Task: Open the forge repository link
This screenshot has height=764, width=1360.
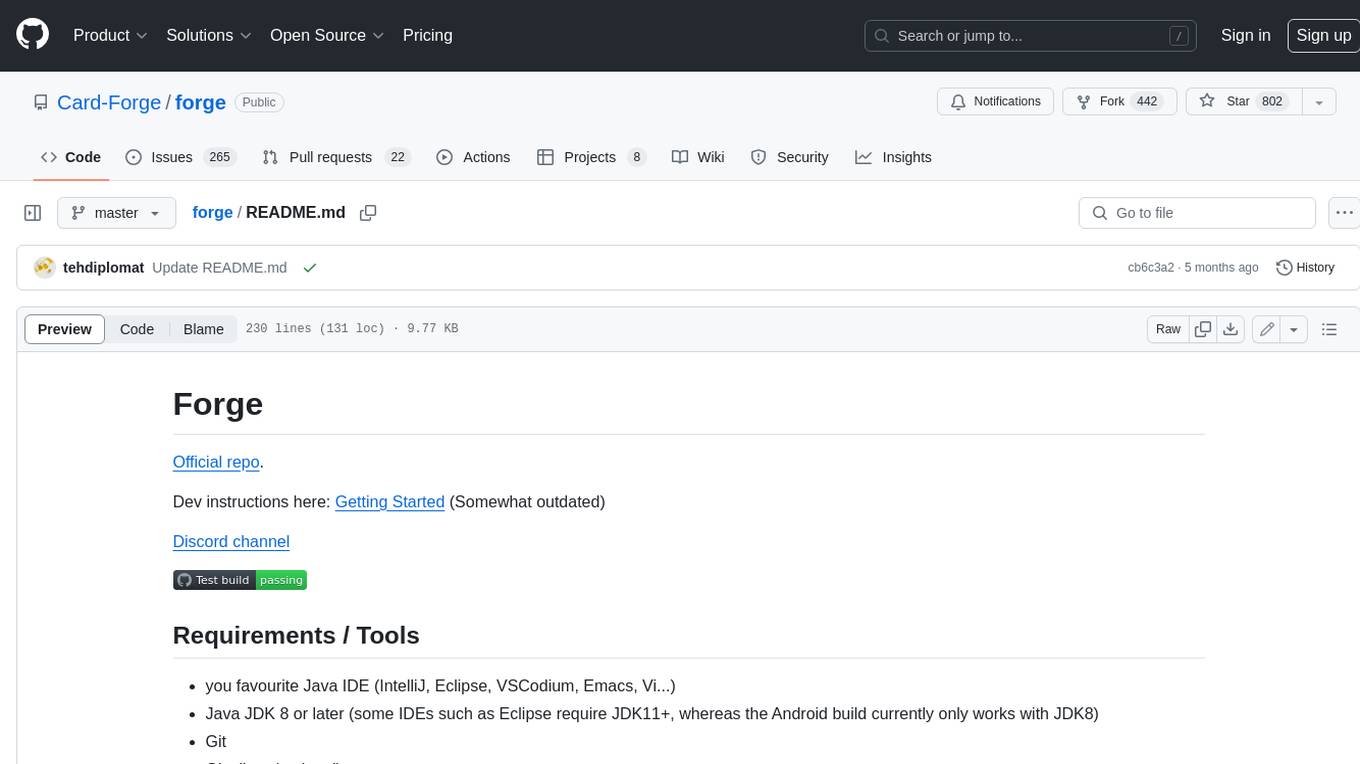Action: coord(200,102)
